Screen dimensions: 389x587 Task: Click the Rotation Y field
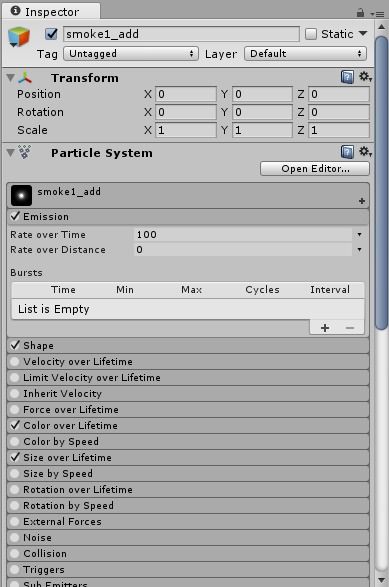(x=262, y=112)
